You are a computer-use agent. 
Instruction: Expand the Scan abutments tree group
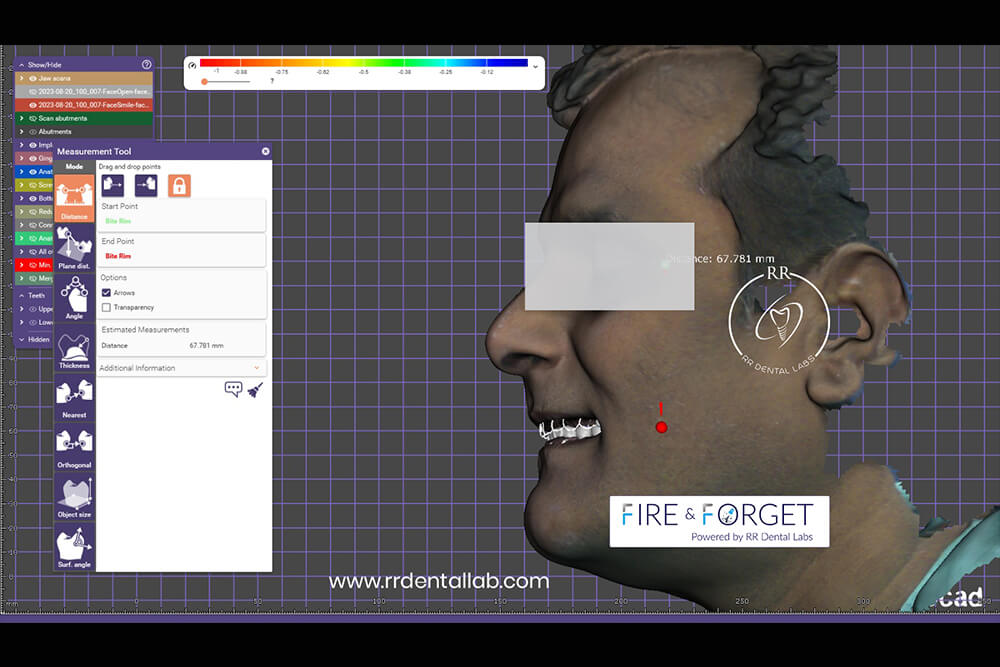point(22,118)
